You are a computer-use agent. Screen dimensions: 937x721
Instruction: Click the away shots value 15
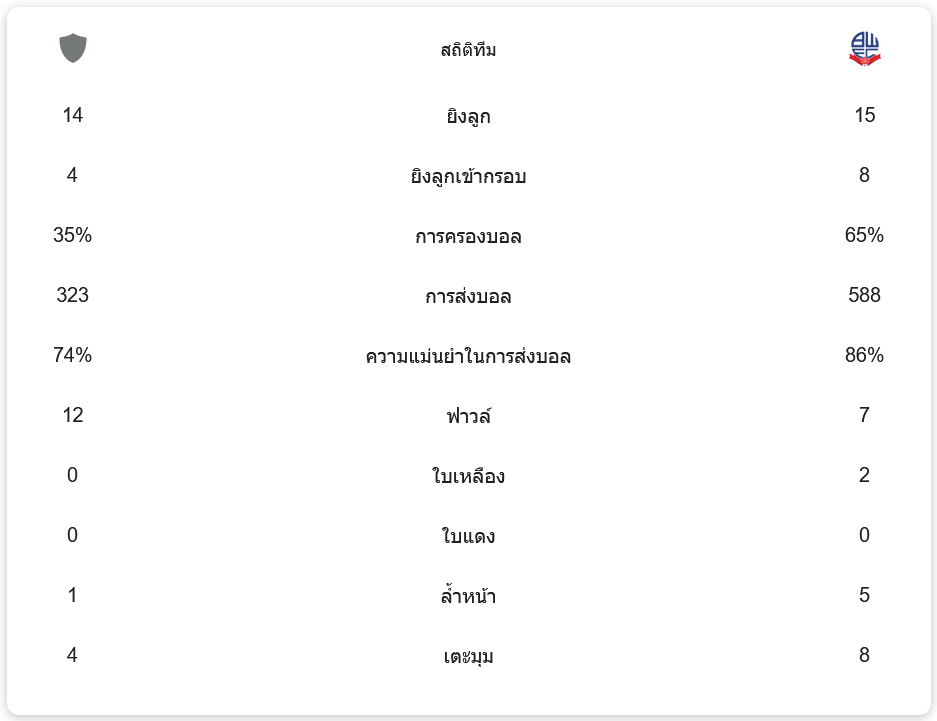tap(864, 116)
